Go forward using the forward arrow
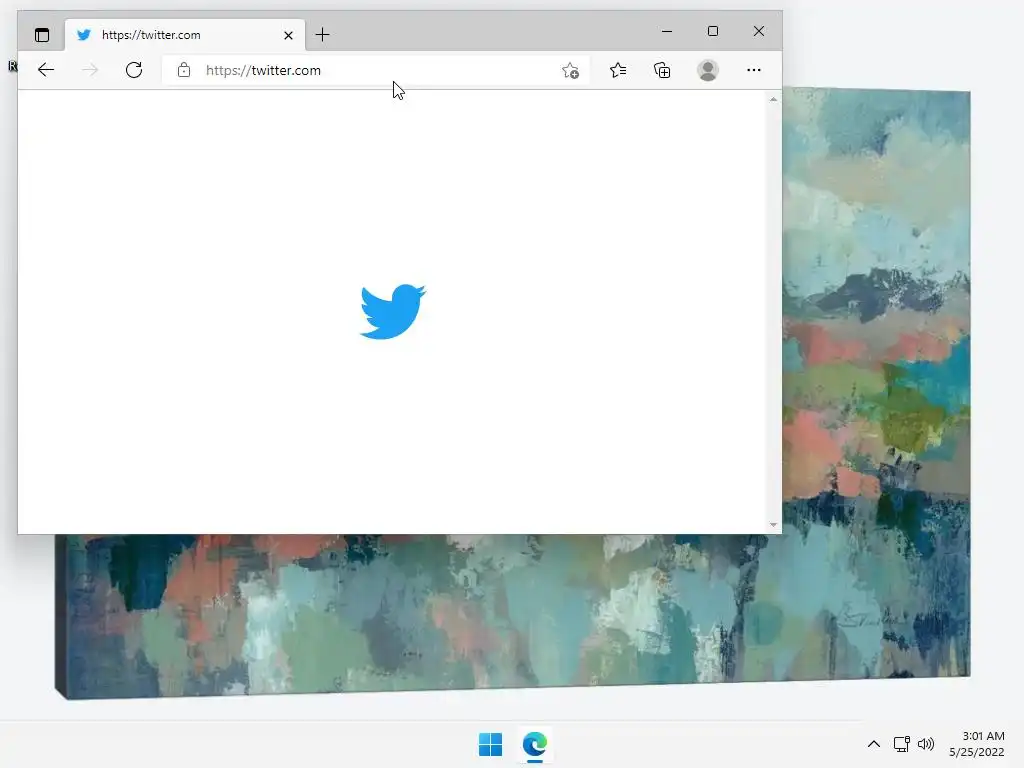This screenshot has width=1024, height=768. (x=90, y=70)
